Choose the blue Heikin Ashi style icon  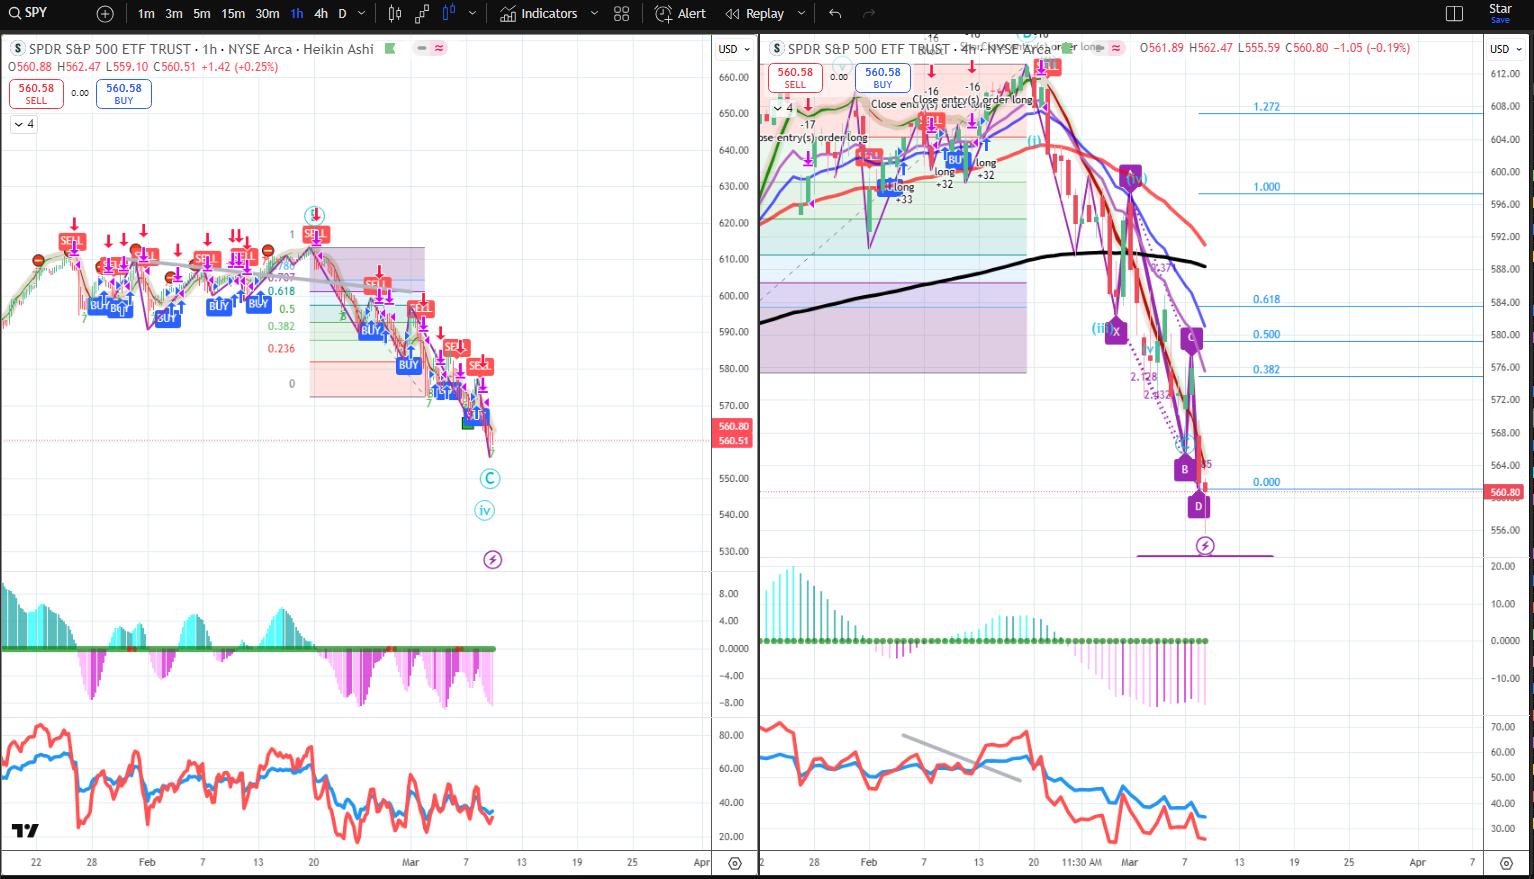click(x=449, y=13)
